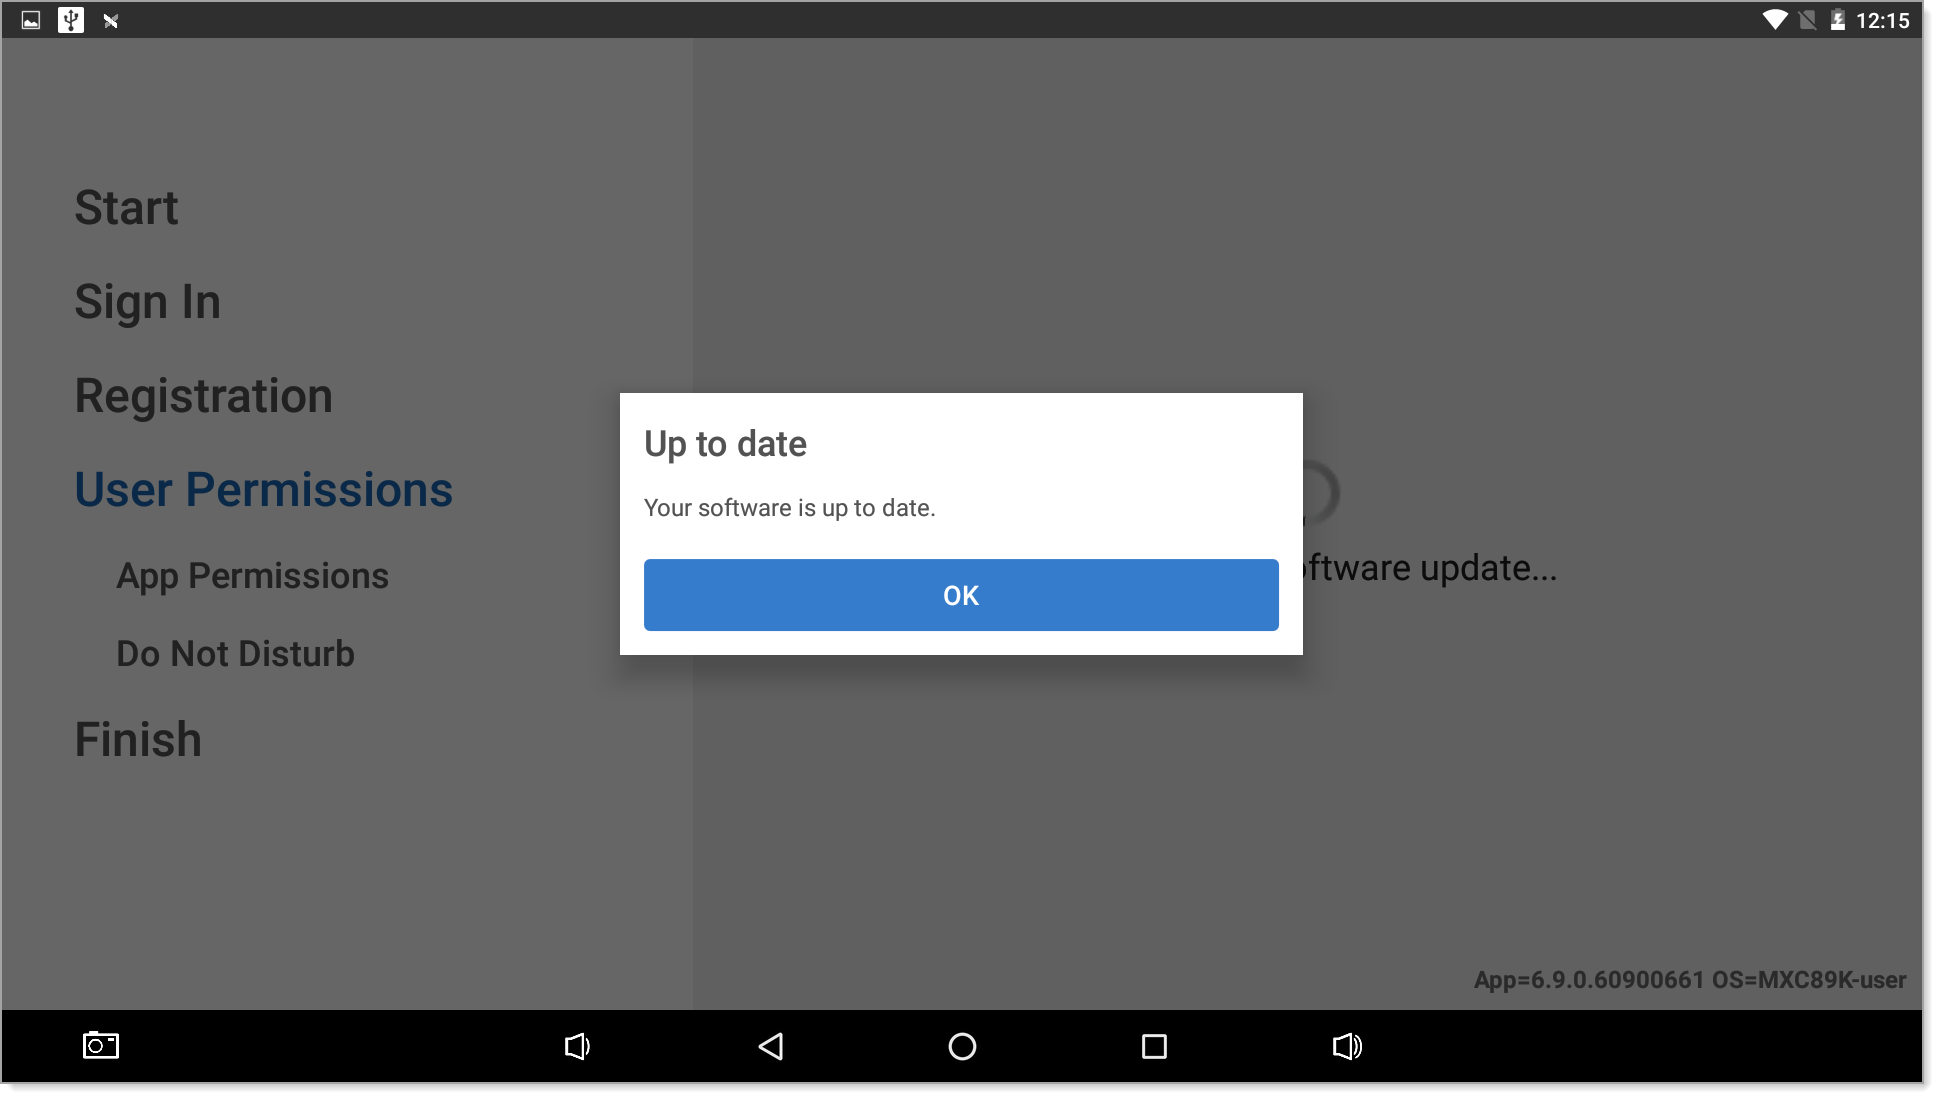Expand the Do Not Disturb settings
This screenshot has width=1939, height=1099.
pyautogui.click(x=236, y=651)
